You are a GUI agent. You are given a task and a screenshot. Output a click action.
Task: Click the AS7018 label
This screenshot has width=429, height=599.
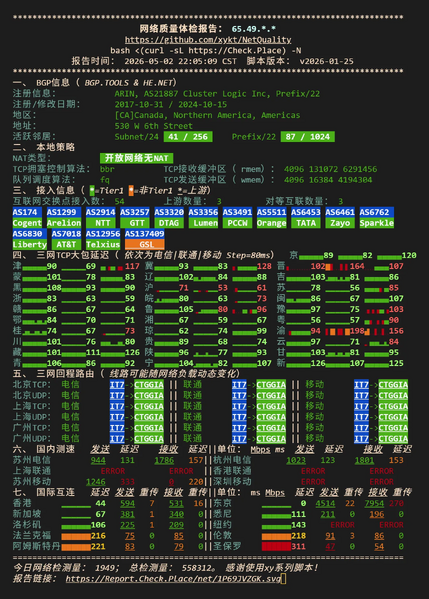(x=66, y=233)
